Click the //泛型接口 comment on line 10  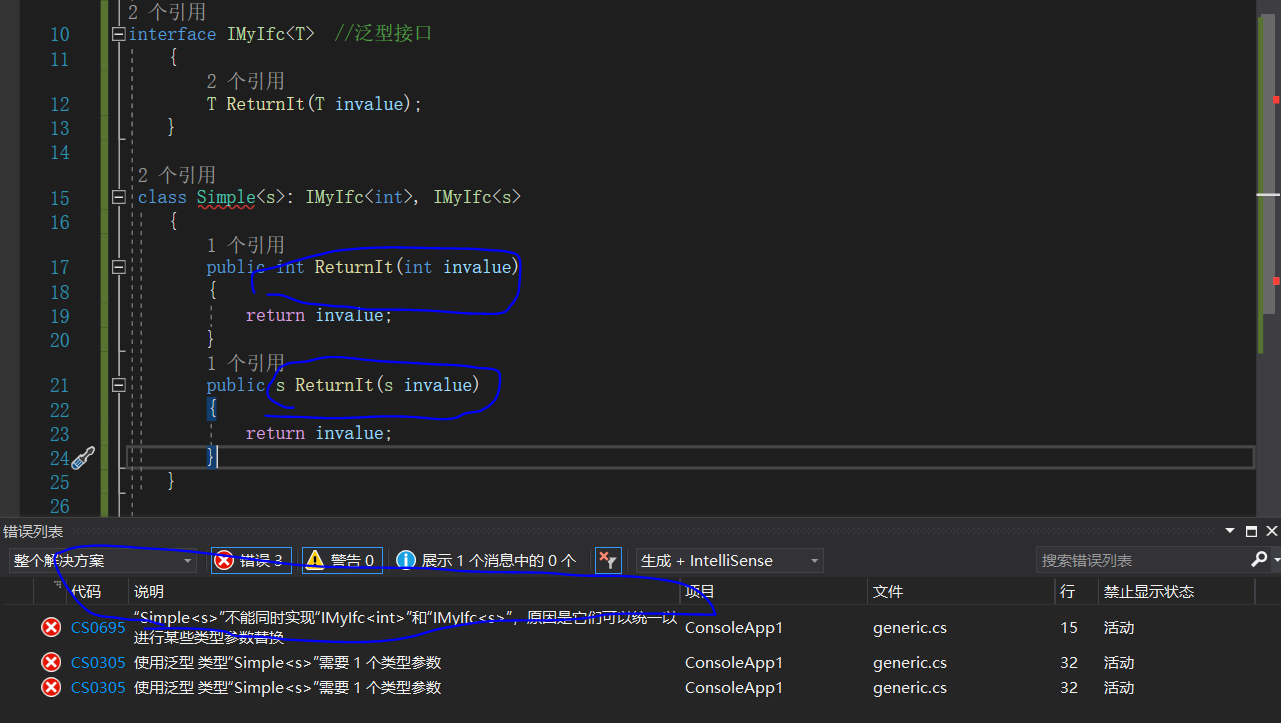coord(383,34)
